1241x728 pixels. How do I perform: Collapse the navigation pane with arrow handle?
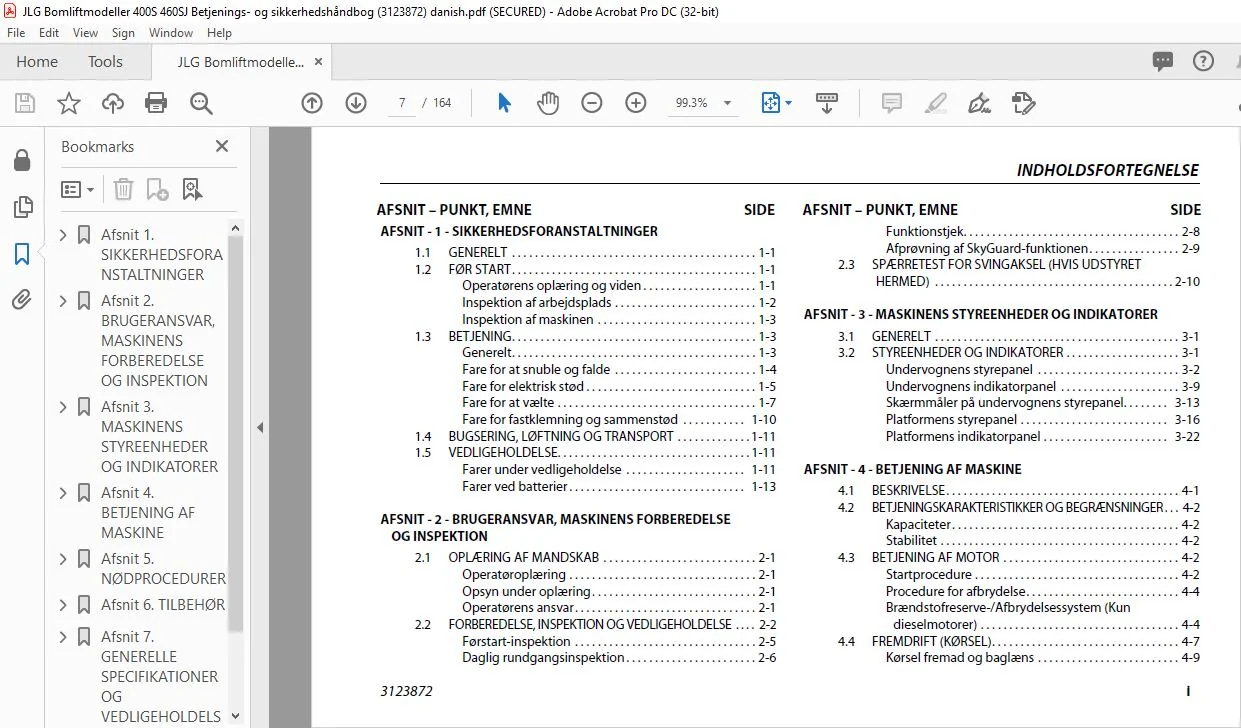click(x=260, y=428)
